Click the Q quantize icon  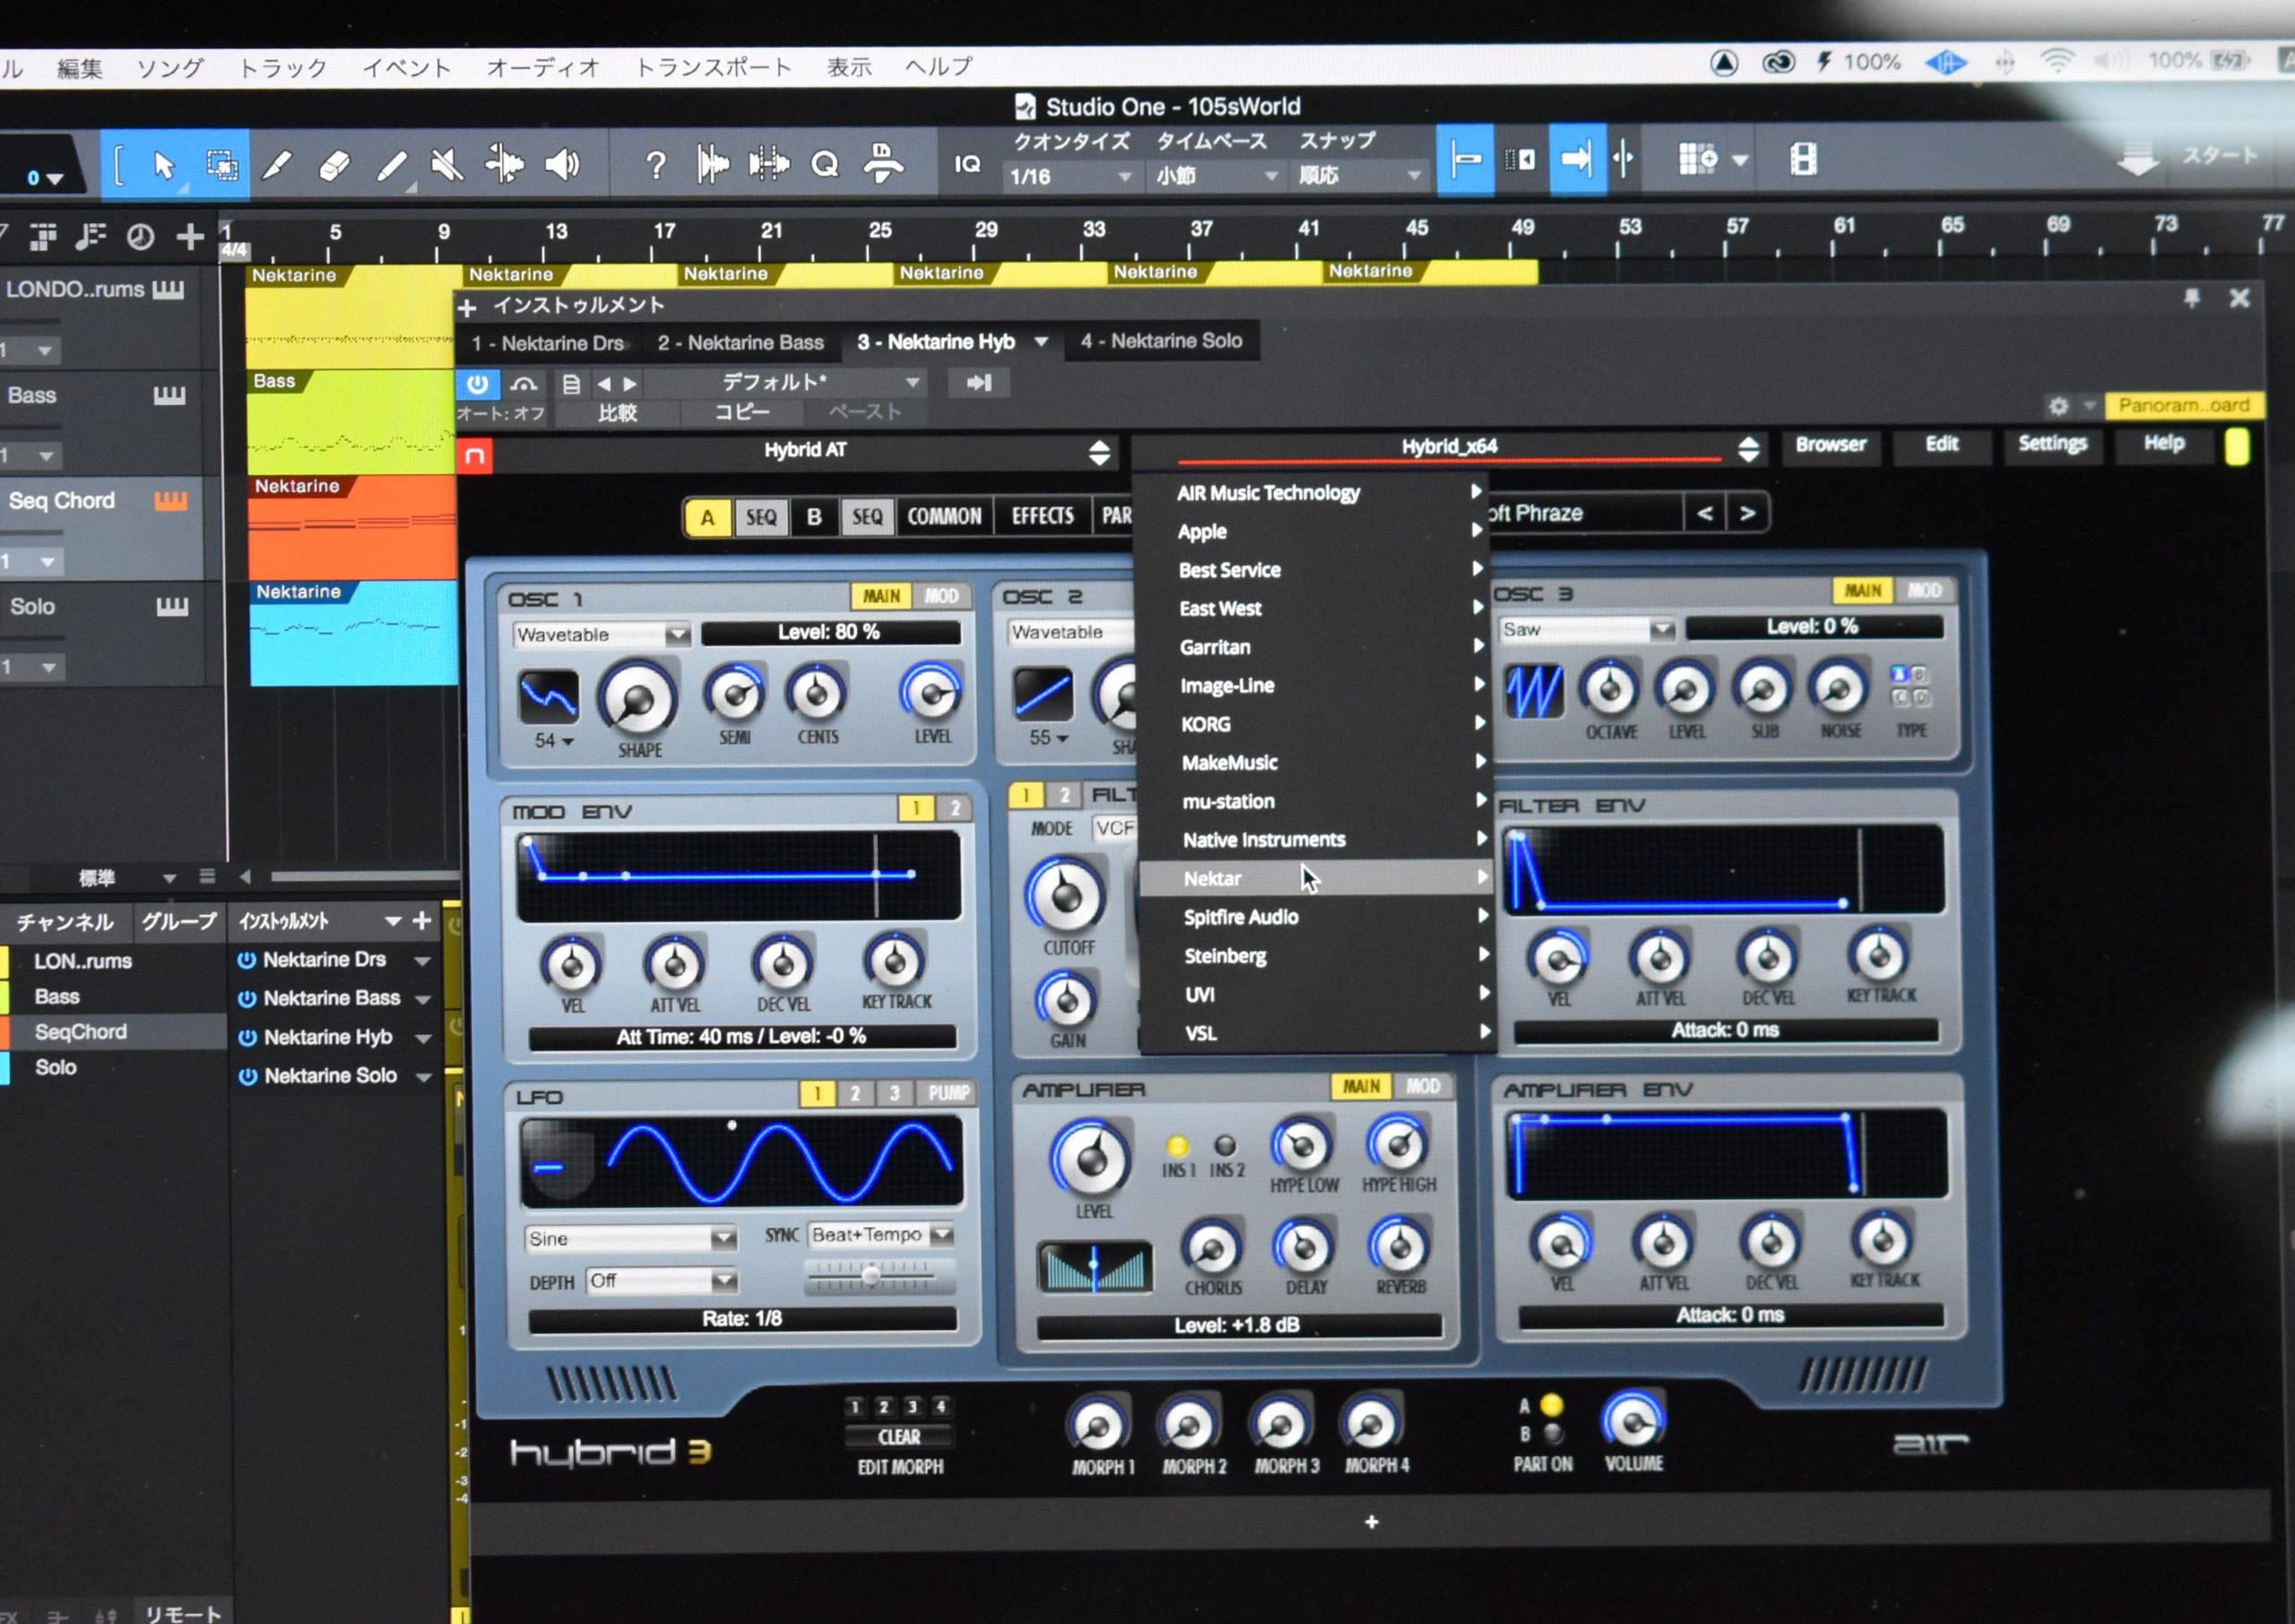(x=824, y=164)
